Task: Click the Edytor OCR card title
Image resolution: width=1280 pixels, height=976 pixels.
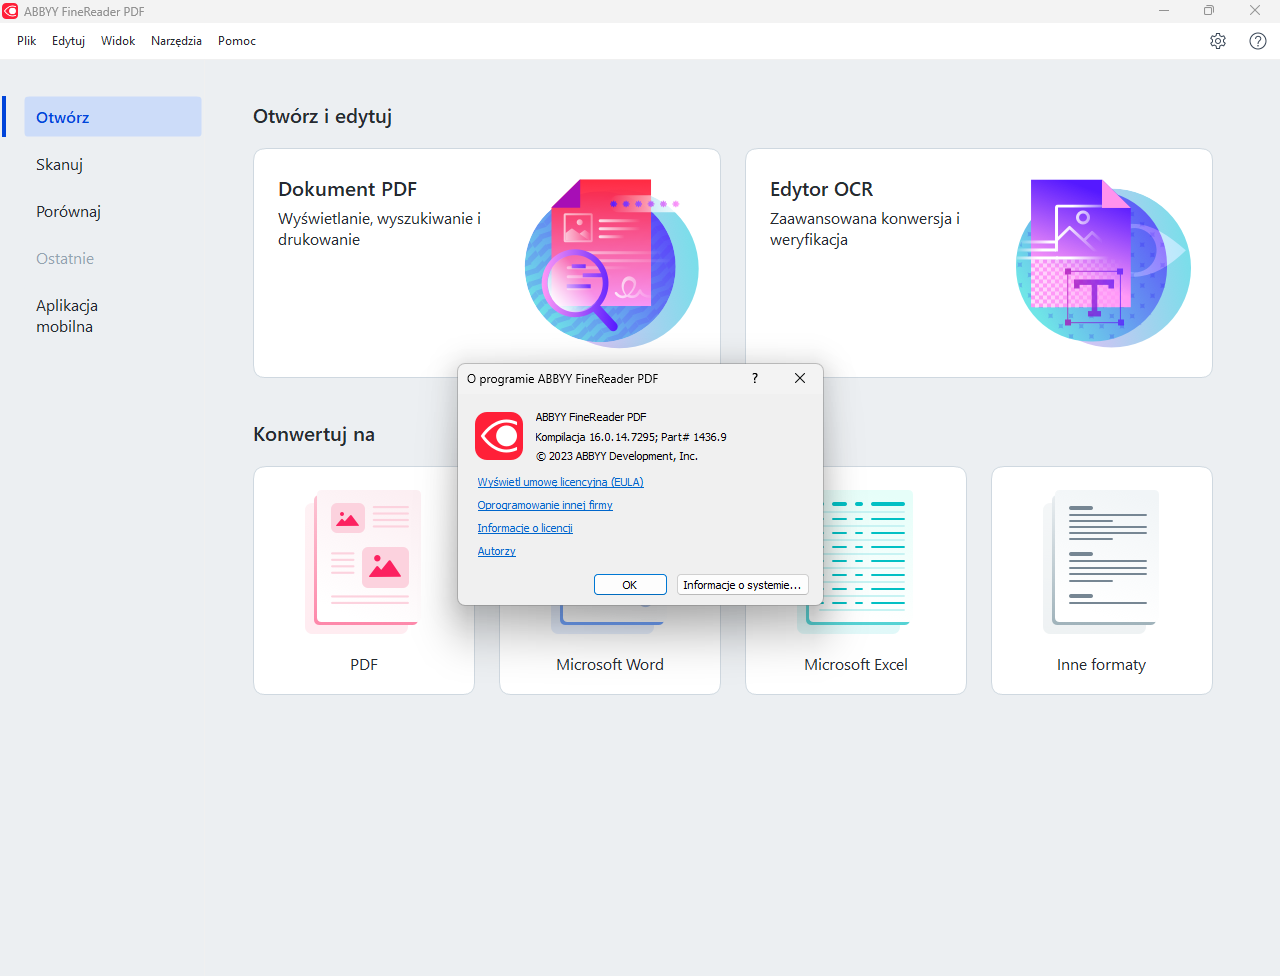Action: [821, 189]
